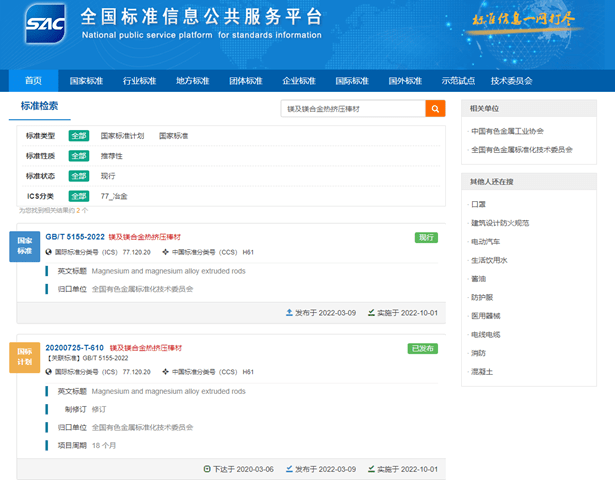Click 制修订 修订 row text
This screenshot has width=615, height=480.
click(x=86, y=409)
